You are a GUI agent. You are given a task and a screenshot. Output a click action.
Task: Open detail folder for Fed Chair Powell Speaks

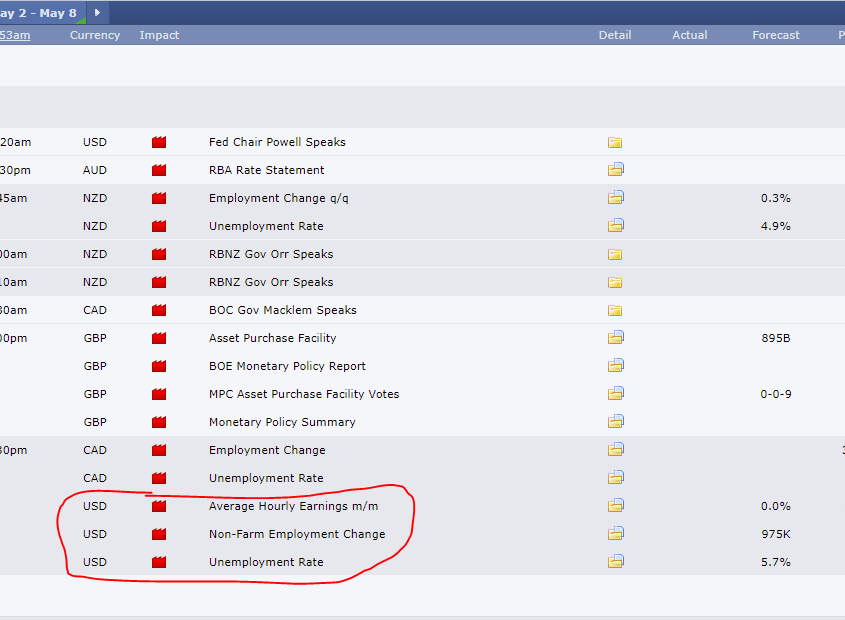pyautogui.click(x=615, y=142)
